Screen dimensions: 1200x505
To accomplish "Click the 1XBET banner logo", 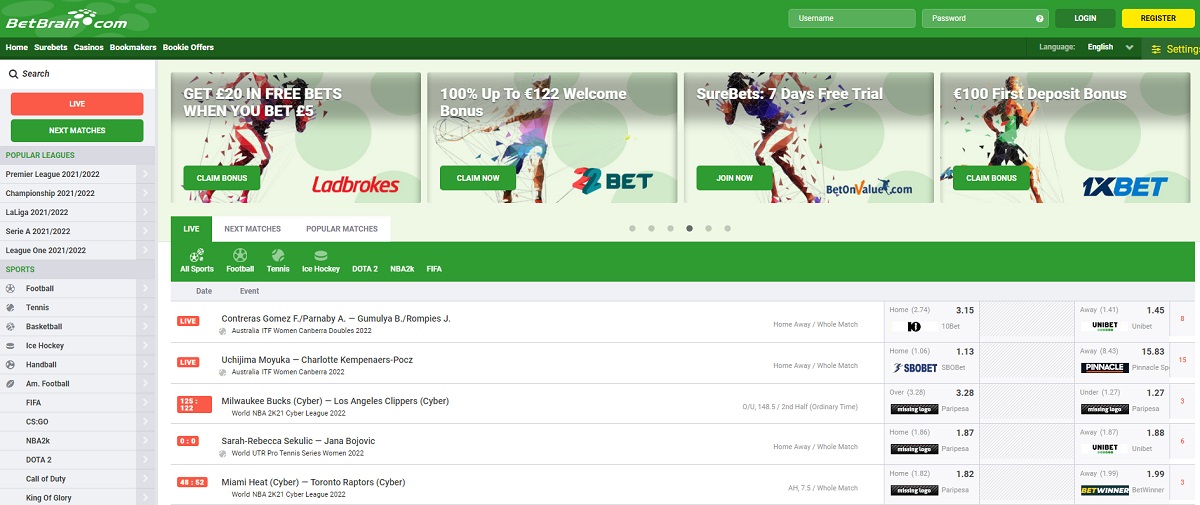I will 1125,186.
